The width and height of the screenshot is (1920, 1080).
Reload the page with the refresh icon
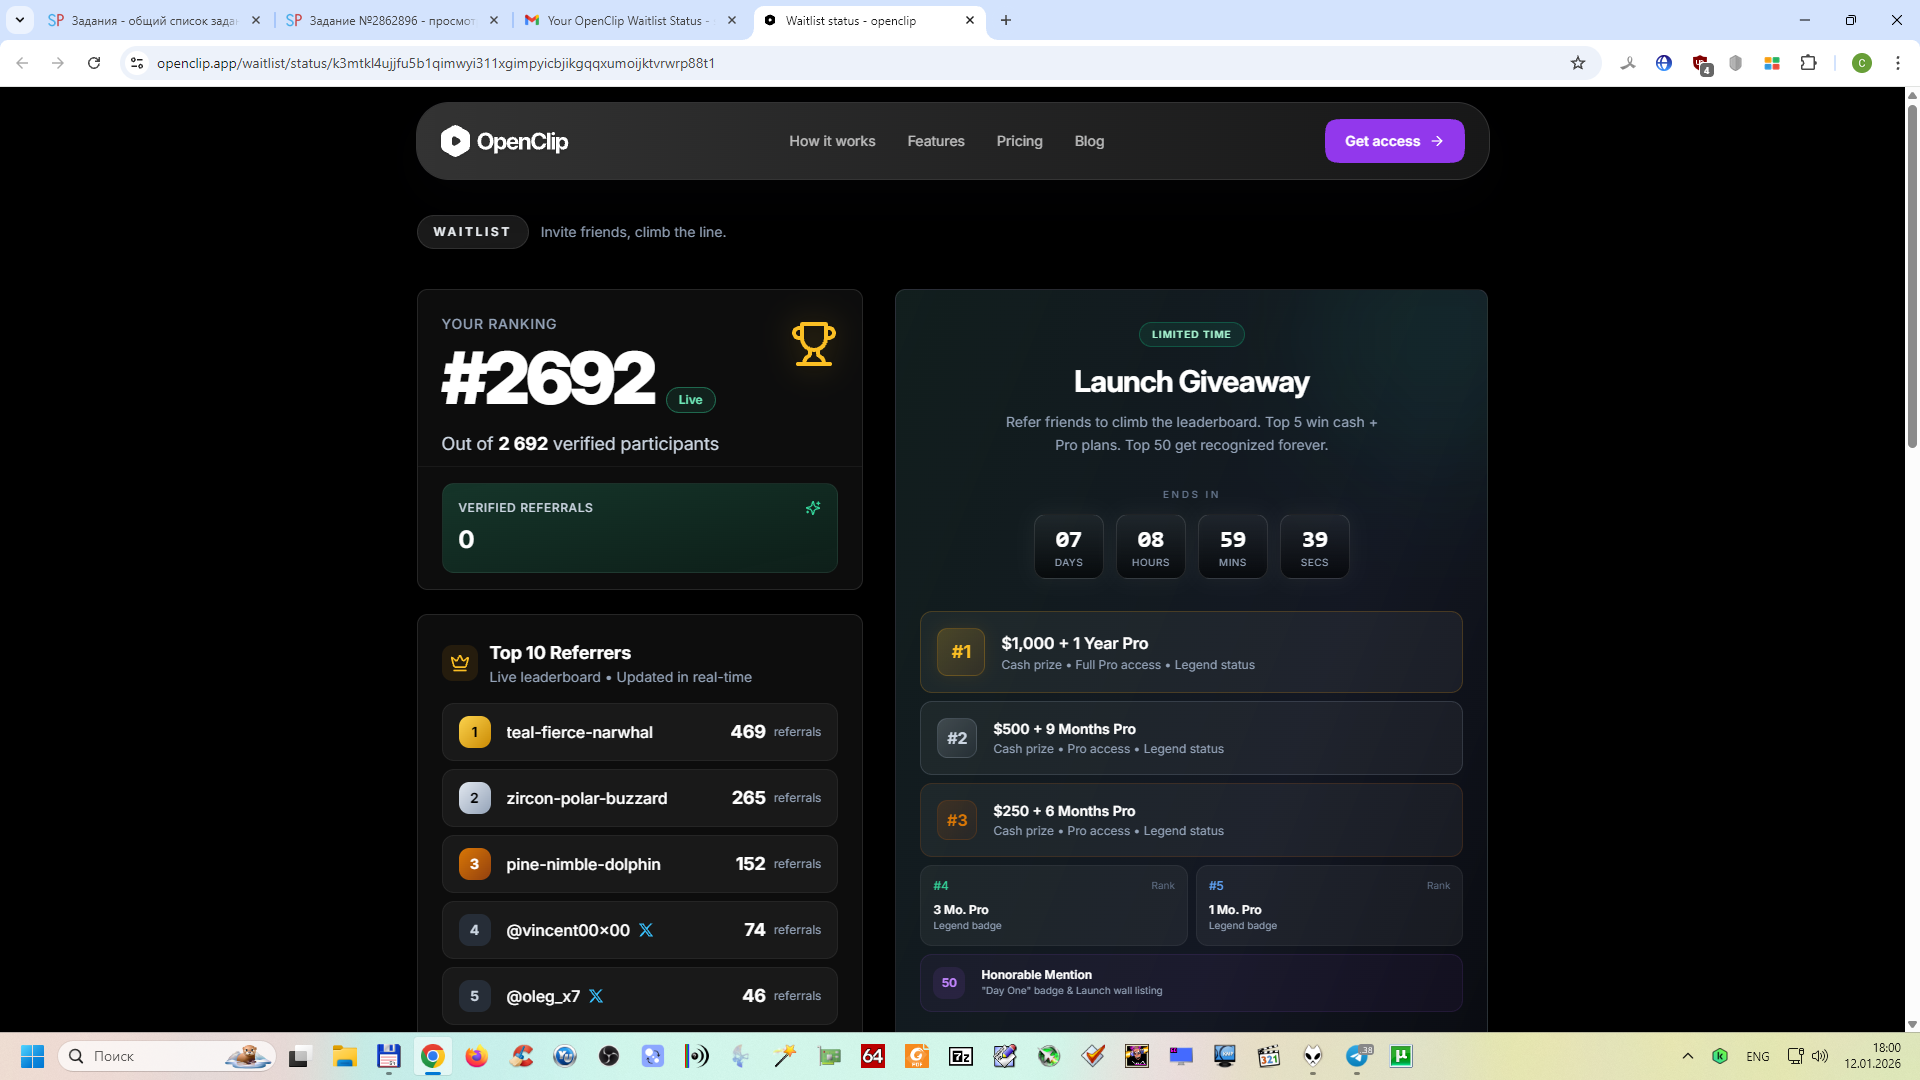[94, 63]
